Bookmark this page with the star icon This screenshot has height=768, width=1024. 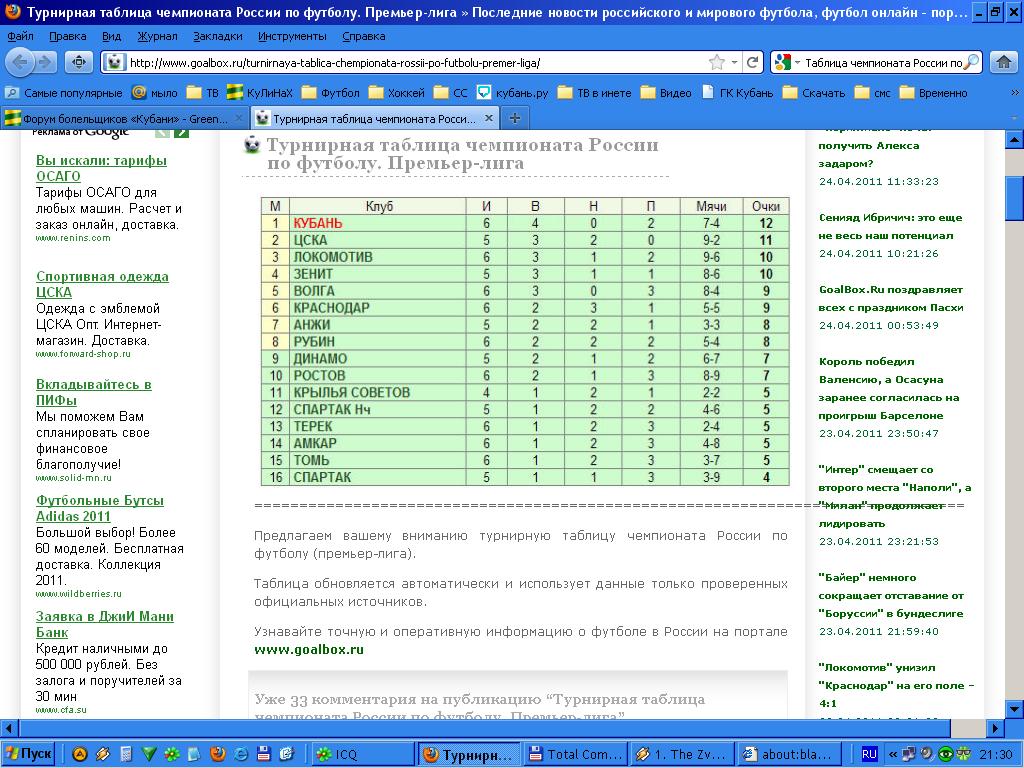click(x=716, y=63)
